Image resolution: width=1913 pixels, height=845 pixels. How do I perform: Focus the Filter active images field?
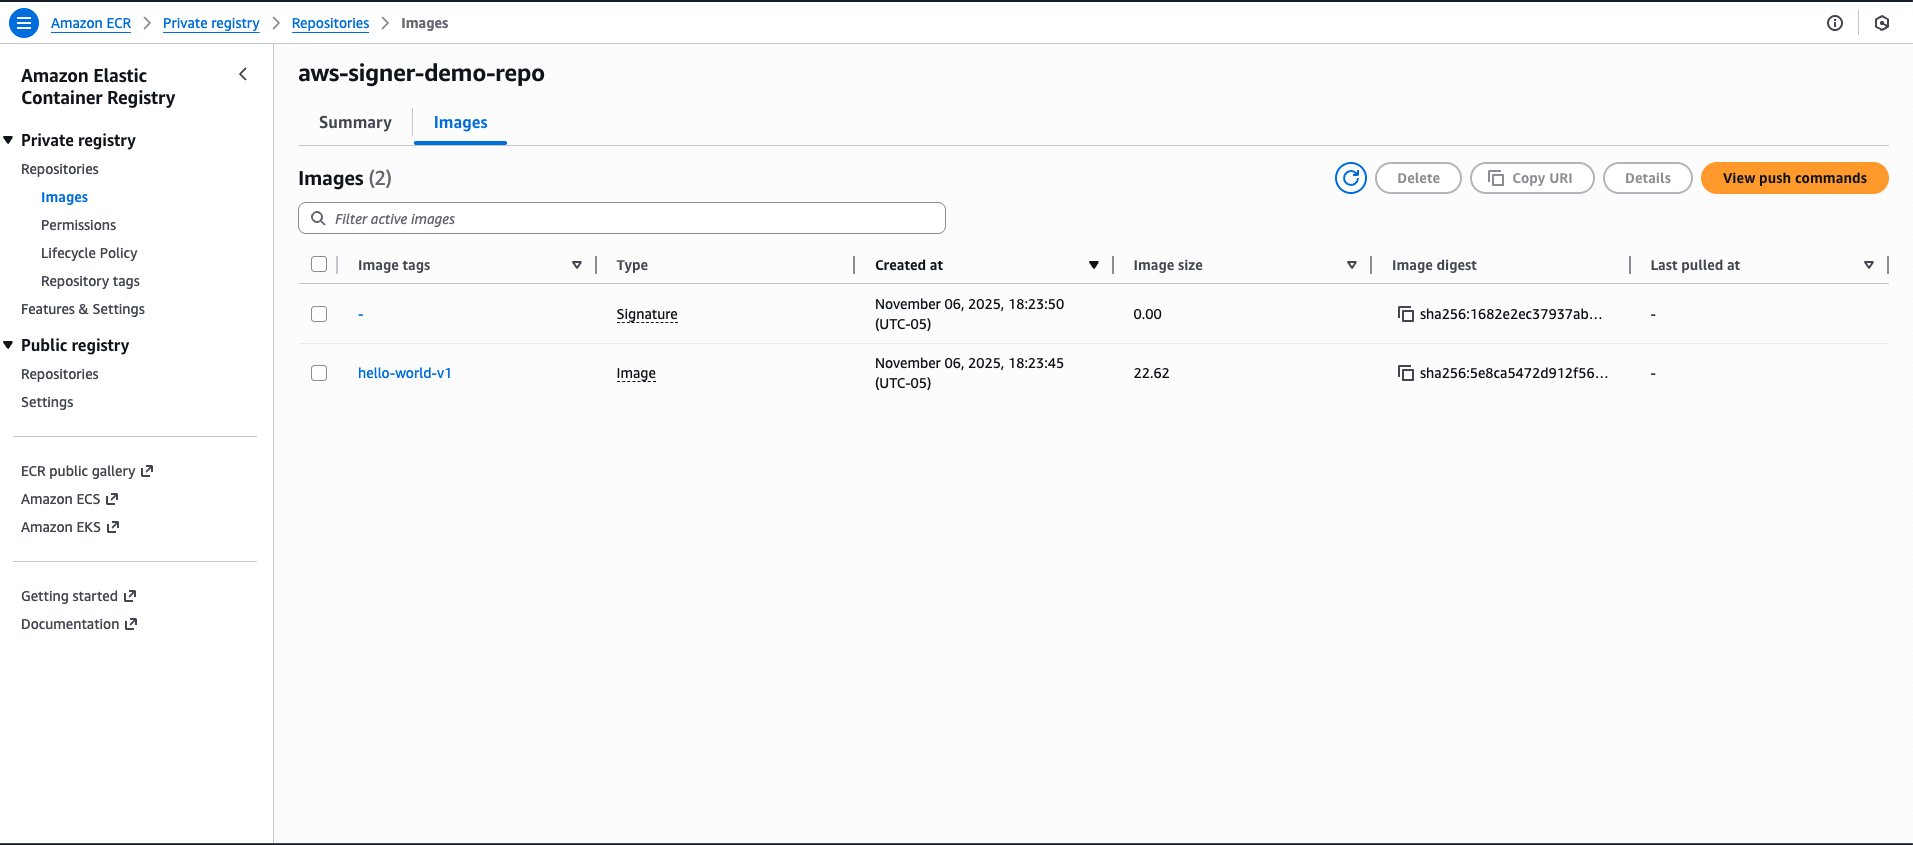click(622, 218)
